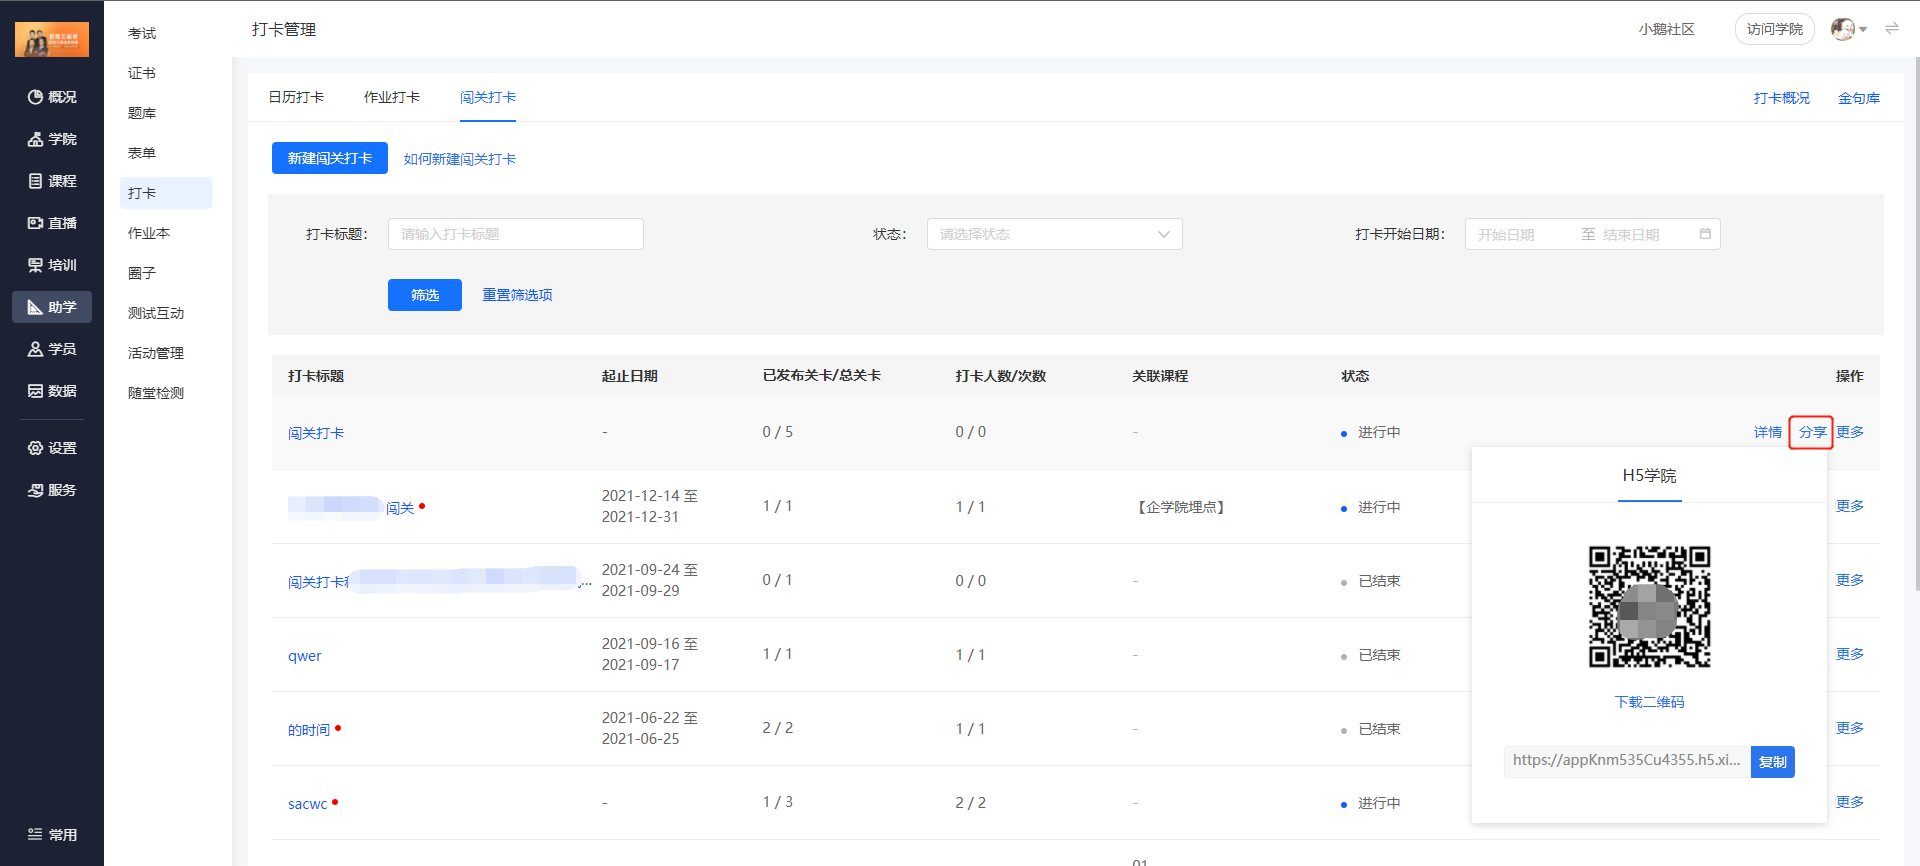Switch to 作业打卡 tab

(x=392, y=97)
